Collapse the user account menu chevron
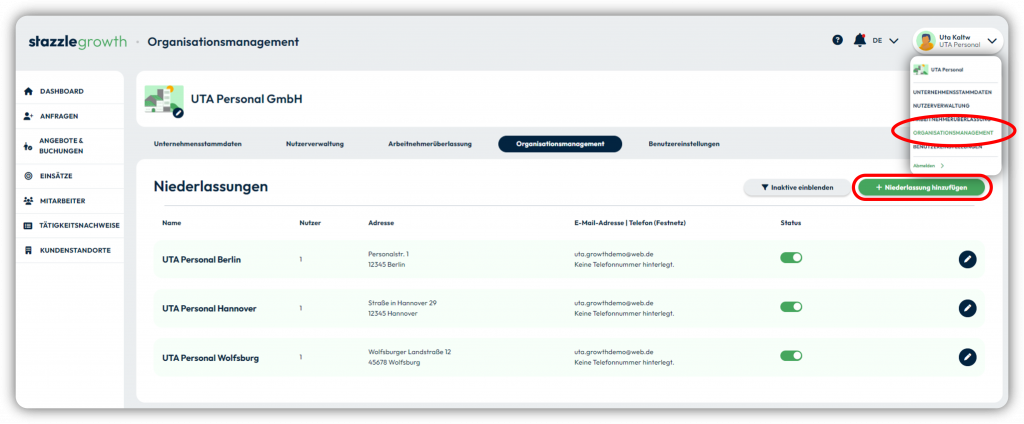1024x424 pixels. 992,41
